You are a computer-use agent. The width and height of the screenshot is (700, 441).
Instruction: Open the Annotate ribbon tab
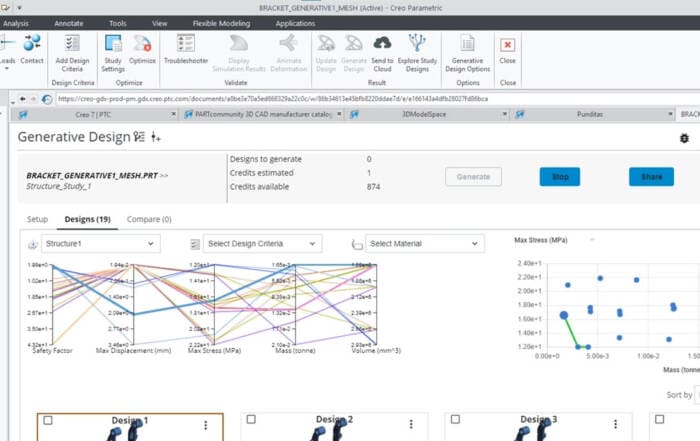coord(69,24)
